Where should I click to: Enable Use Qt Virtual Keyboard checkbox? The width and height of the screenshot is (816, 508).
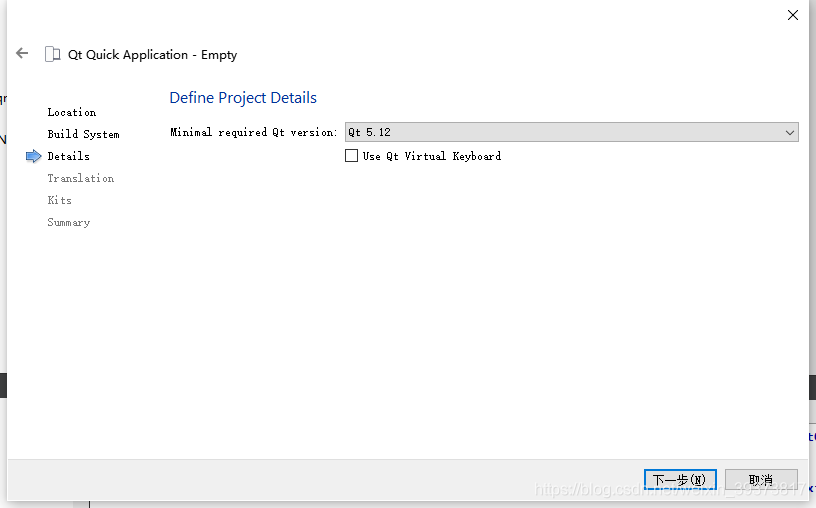pyautogui.click(x=351, y=156)
